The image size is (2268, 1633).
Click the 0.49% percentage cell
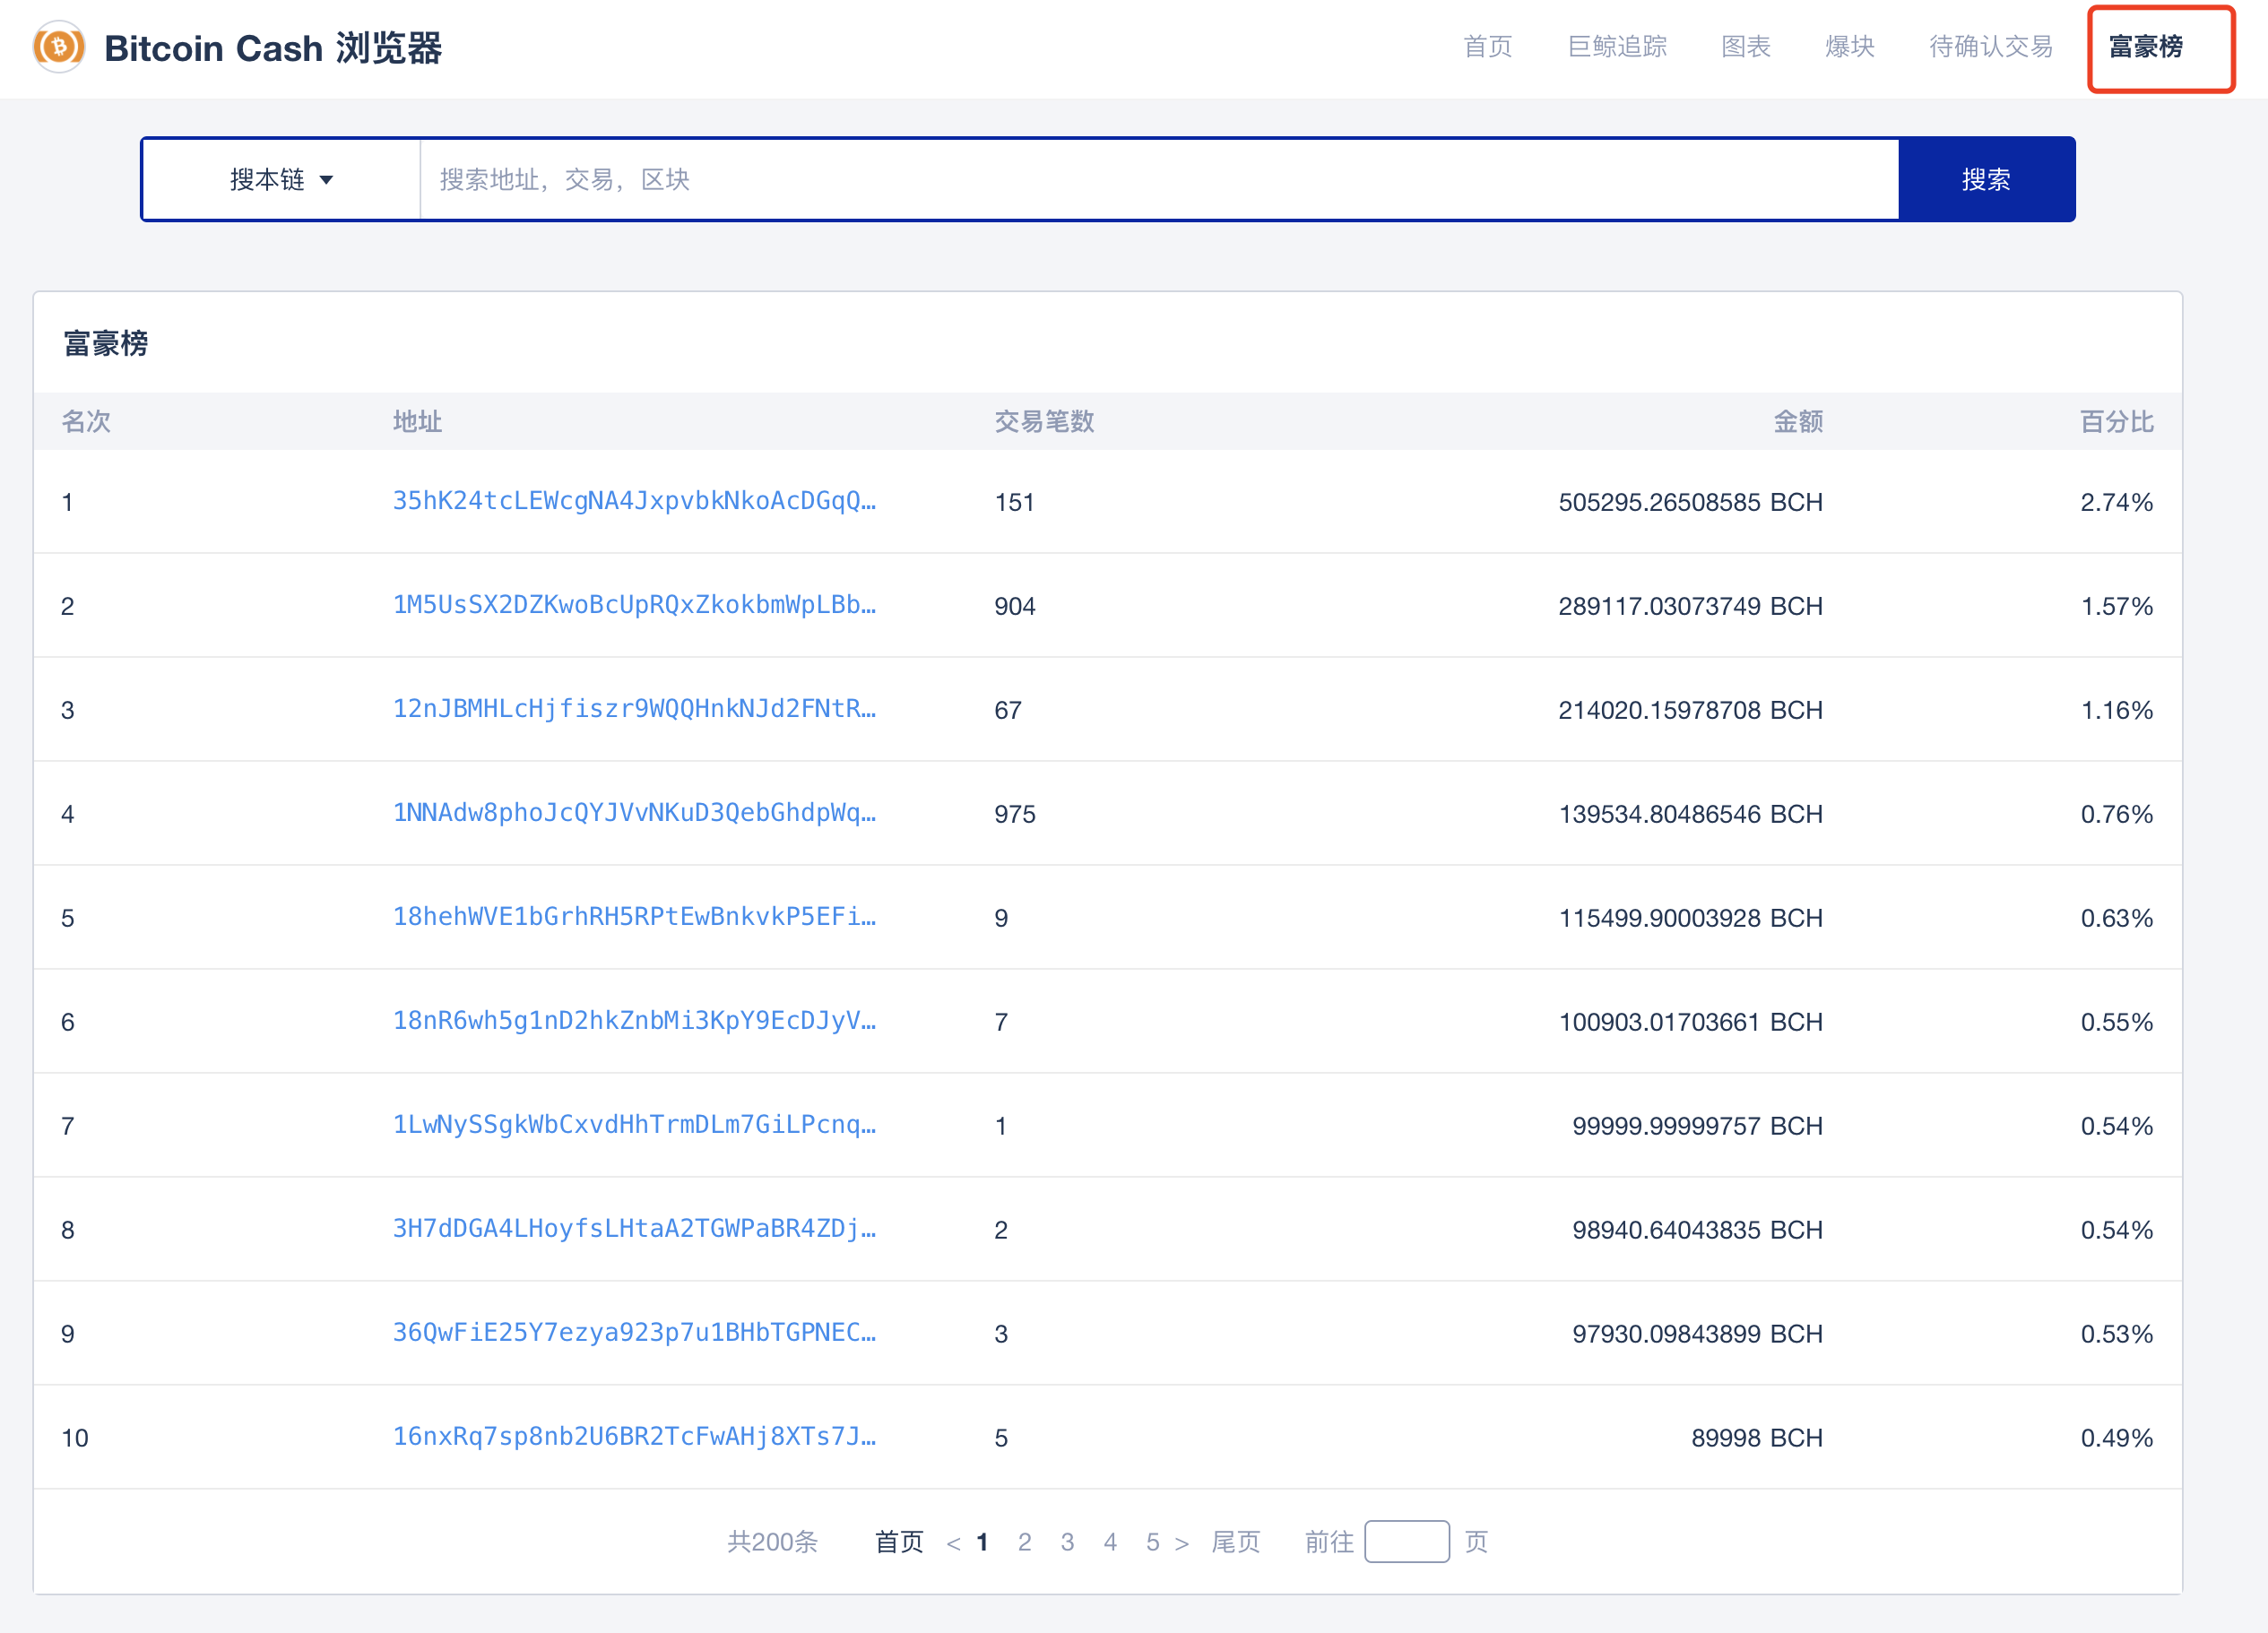(2117, 1438)
